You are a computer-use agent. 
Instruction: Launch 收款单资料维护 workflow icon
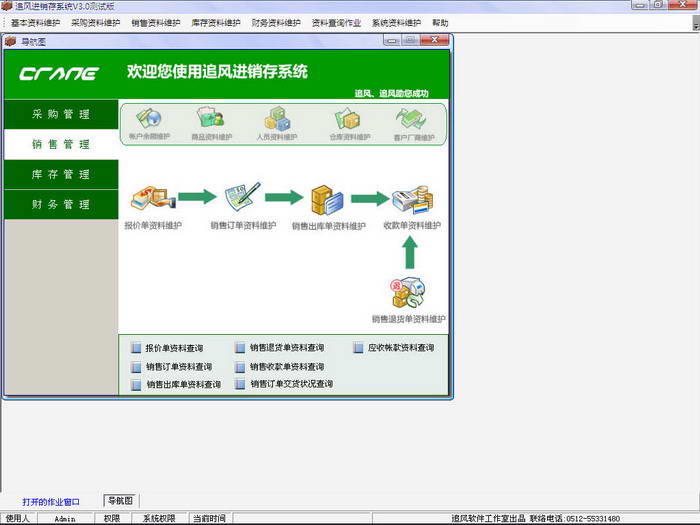point(413,199)
